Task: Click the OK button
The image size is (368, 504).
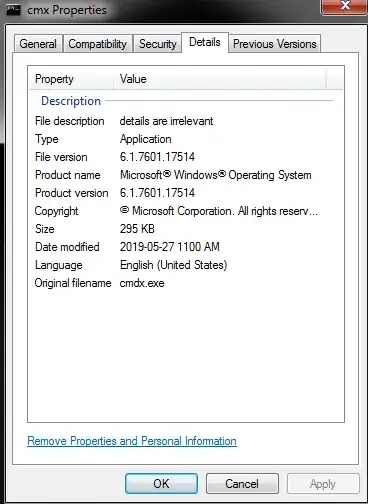Action: pos(161,483)
